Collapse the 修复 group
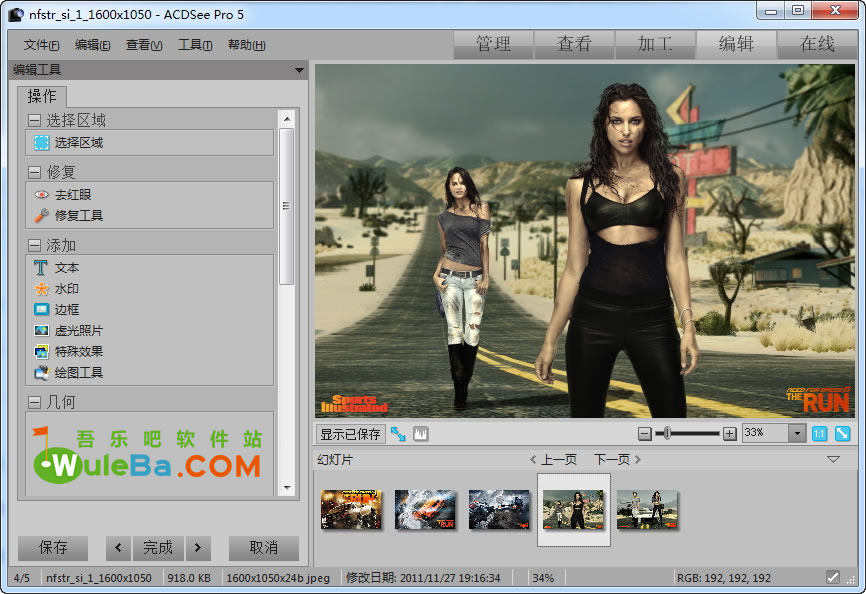Viewport: 866px width, 594px height. [34, 172]
